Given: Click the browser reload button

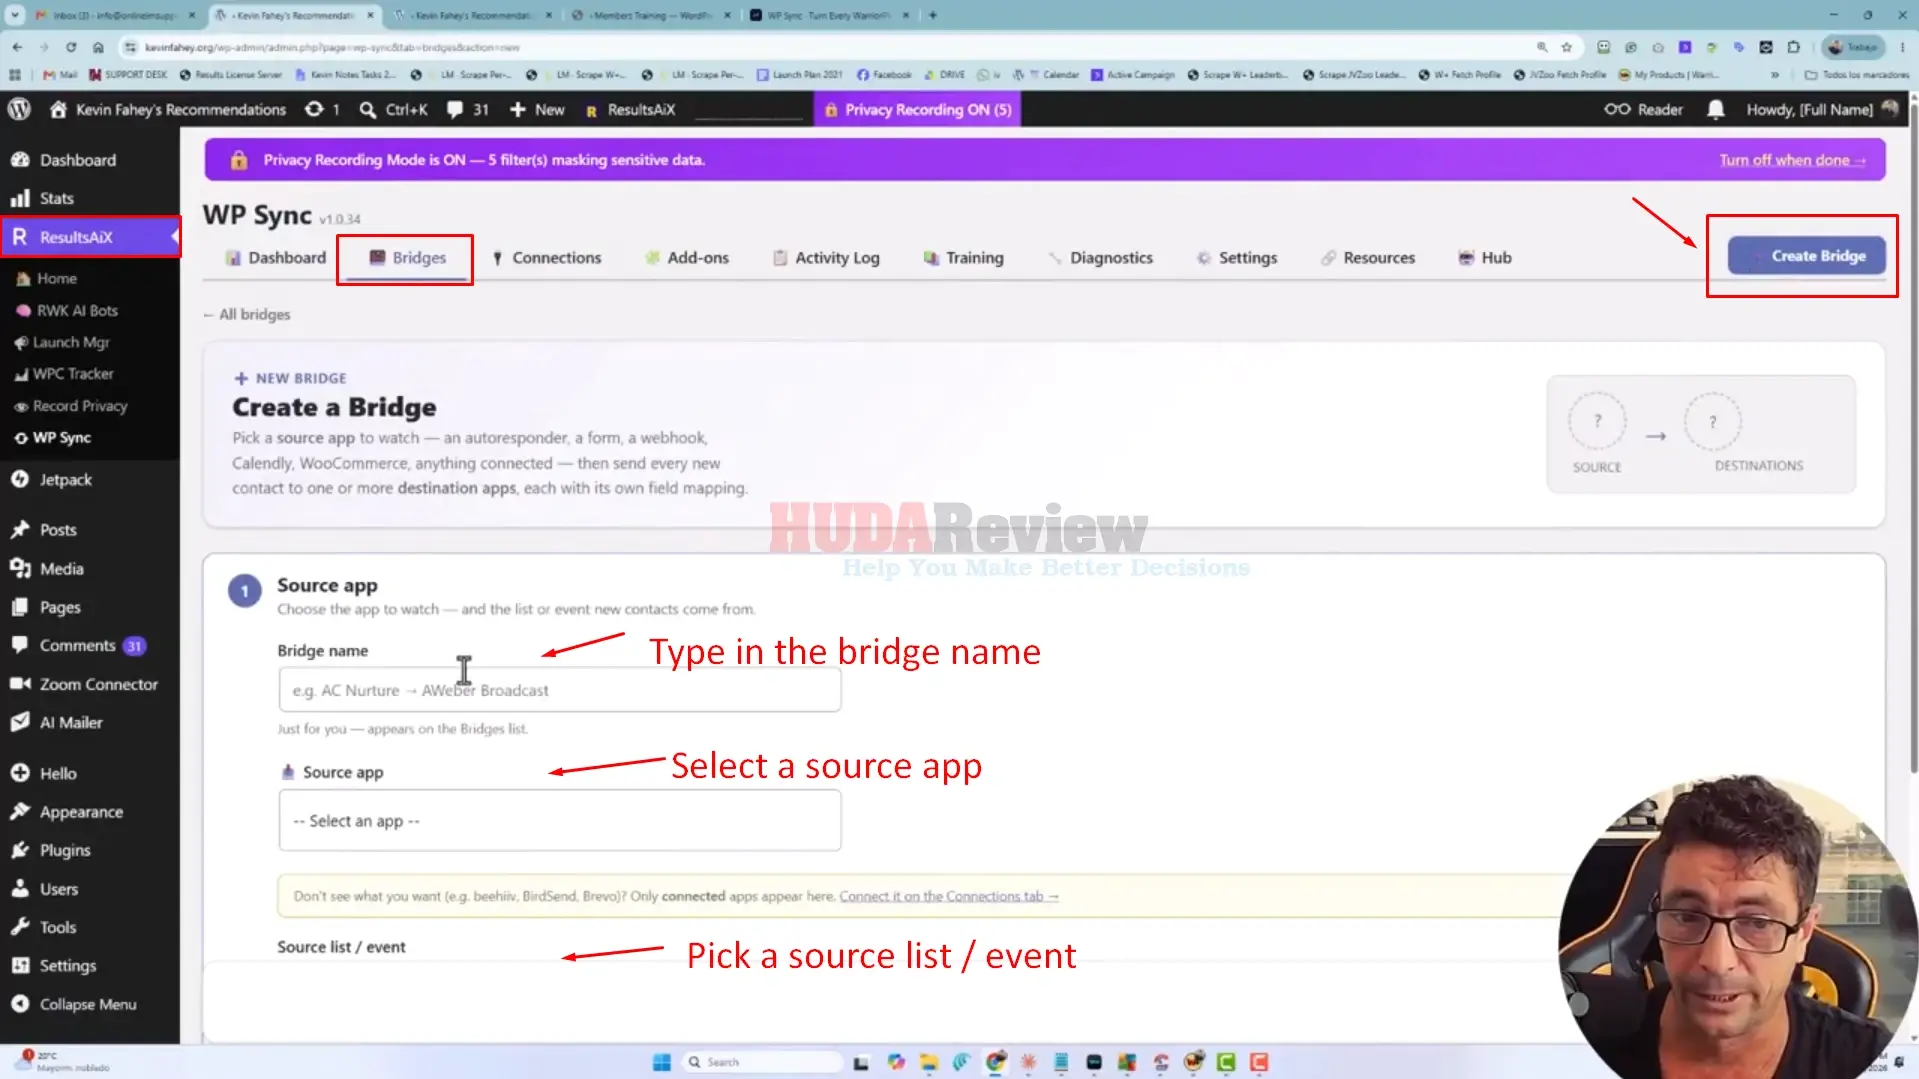Looking at the screenshot, I should click(x=71, y=47).
